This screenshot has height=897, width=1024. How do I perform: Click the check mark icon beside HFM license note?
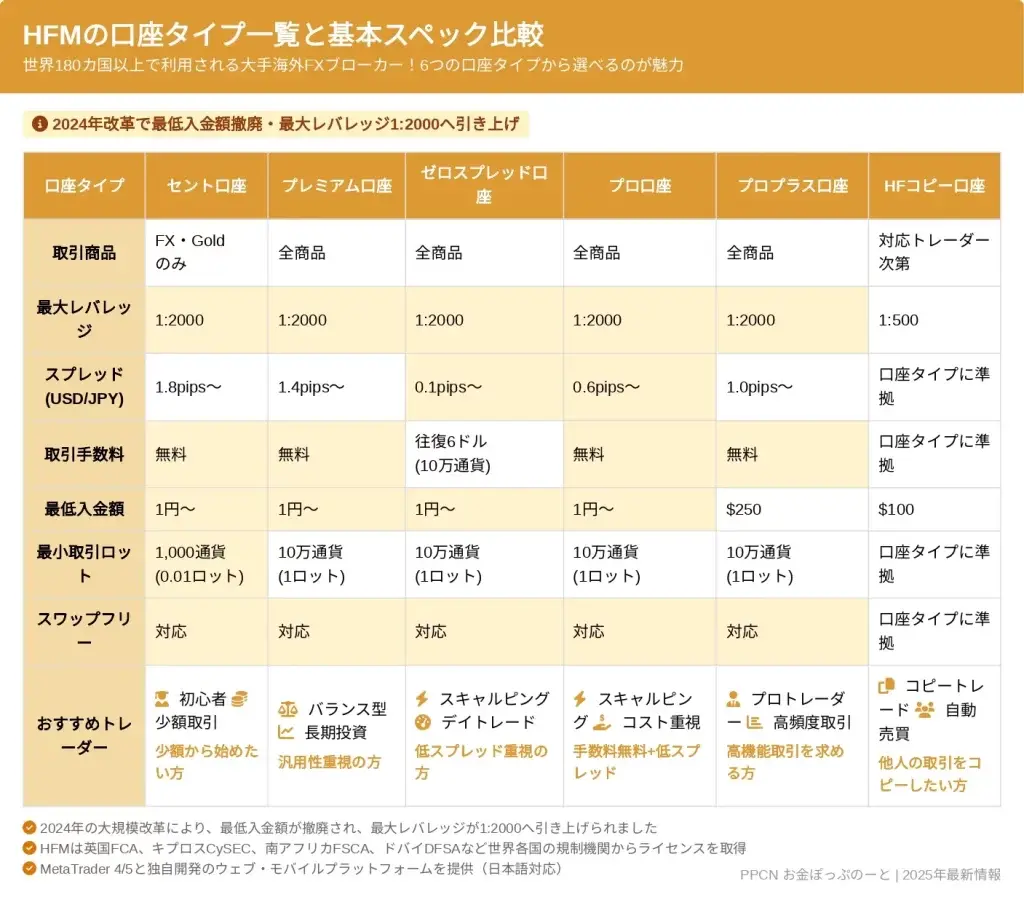30,848
